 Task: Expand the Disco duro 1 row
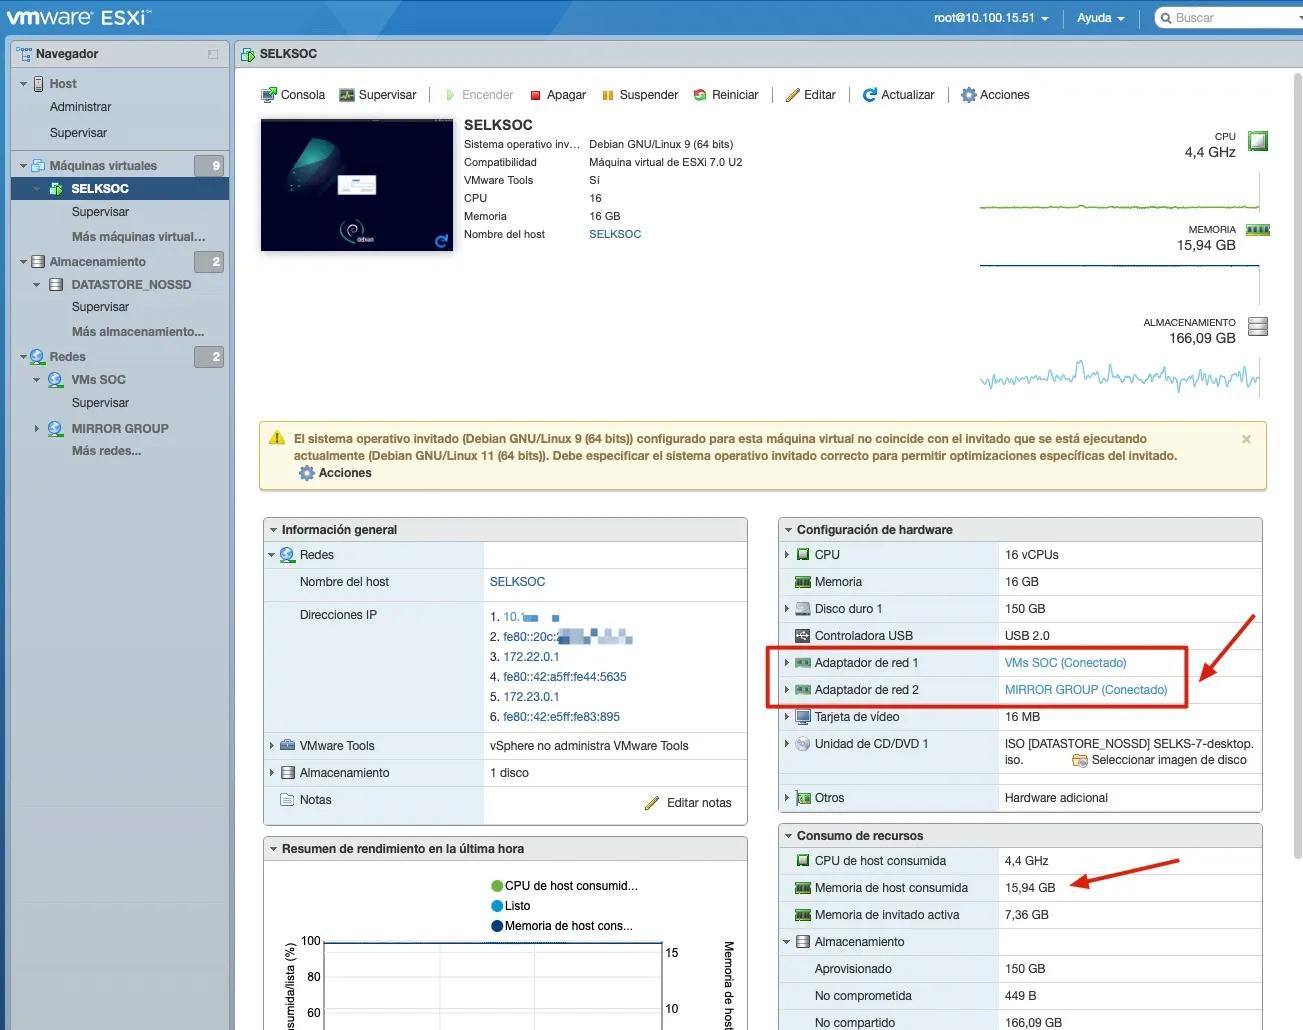coord(787,609)
